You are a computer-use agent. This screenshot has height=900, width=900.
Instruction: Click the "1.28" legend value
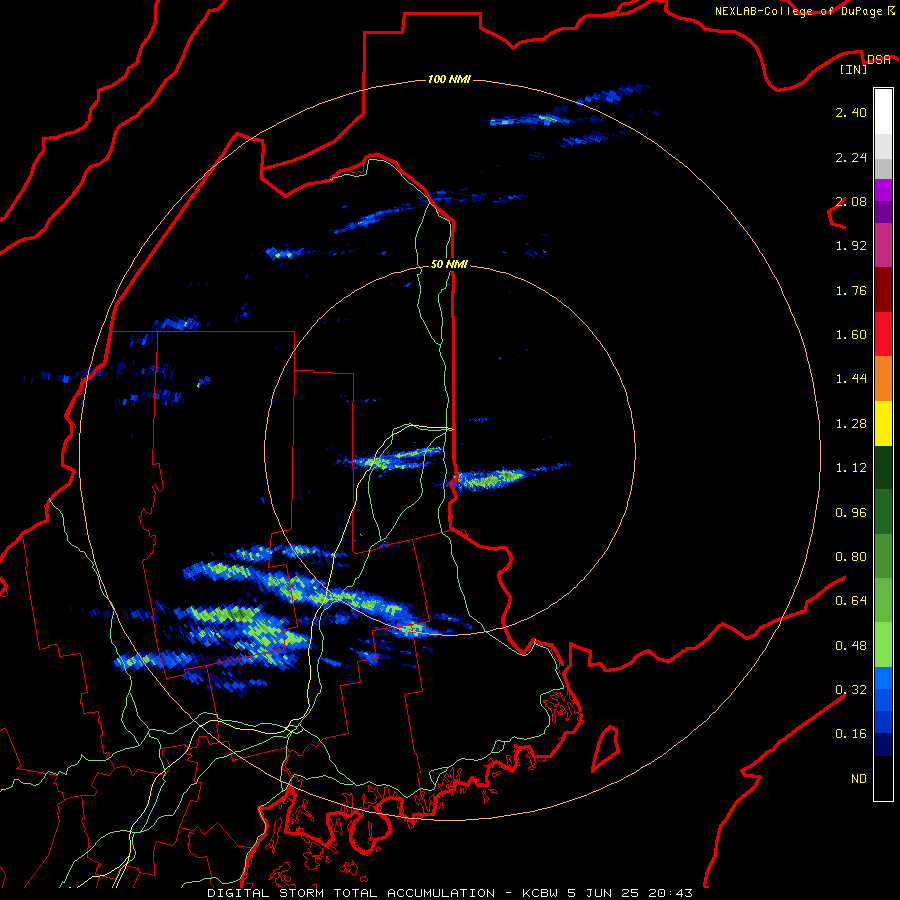pyautogui.click(x=851, y=424)
